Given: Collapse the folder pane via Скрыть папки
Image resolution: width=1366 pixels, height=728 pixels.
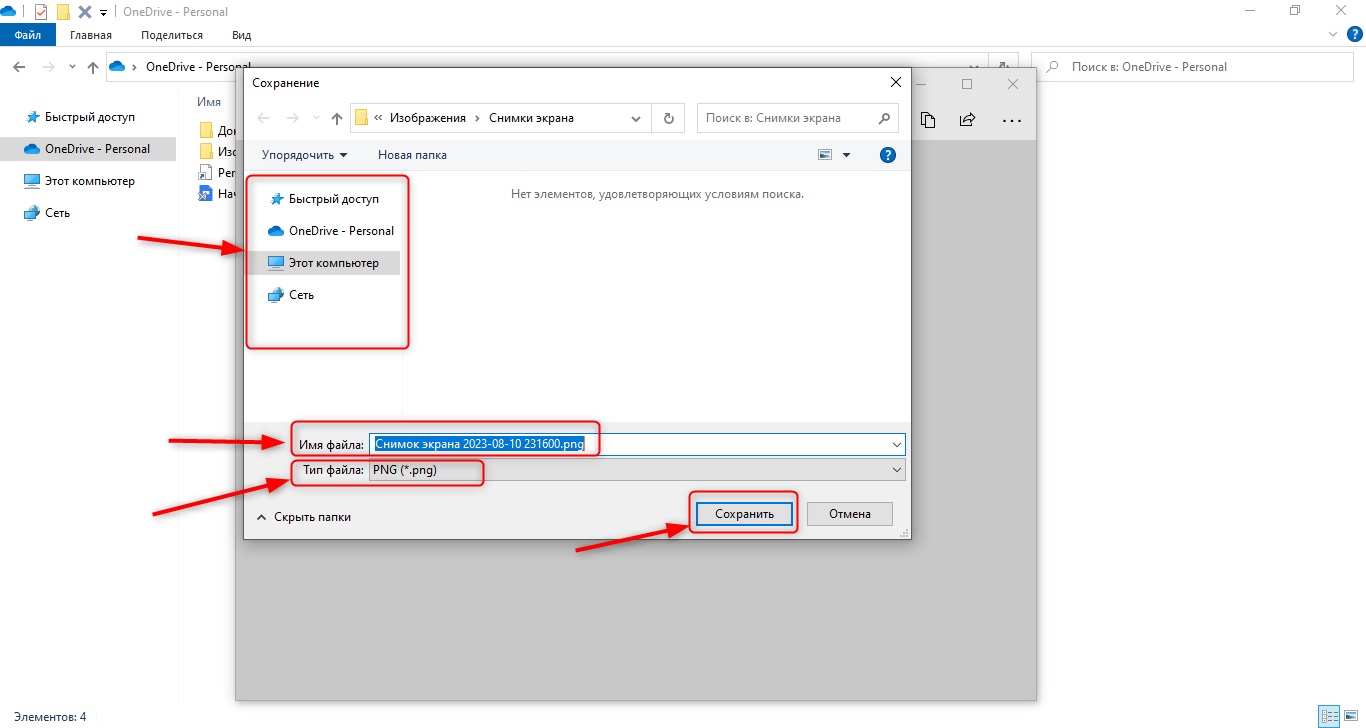Looking at the screenshot, I should [x=304, y=517].
